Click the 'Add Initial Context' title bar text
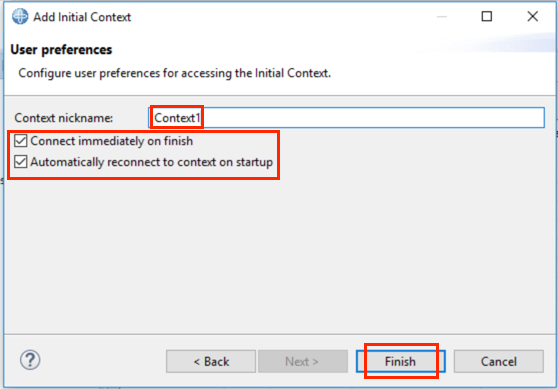558x389 pixels. pyautogui.click(x=82, y=17)
